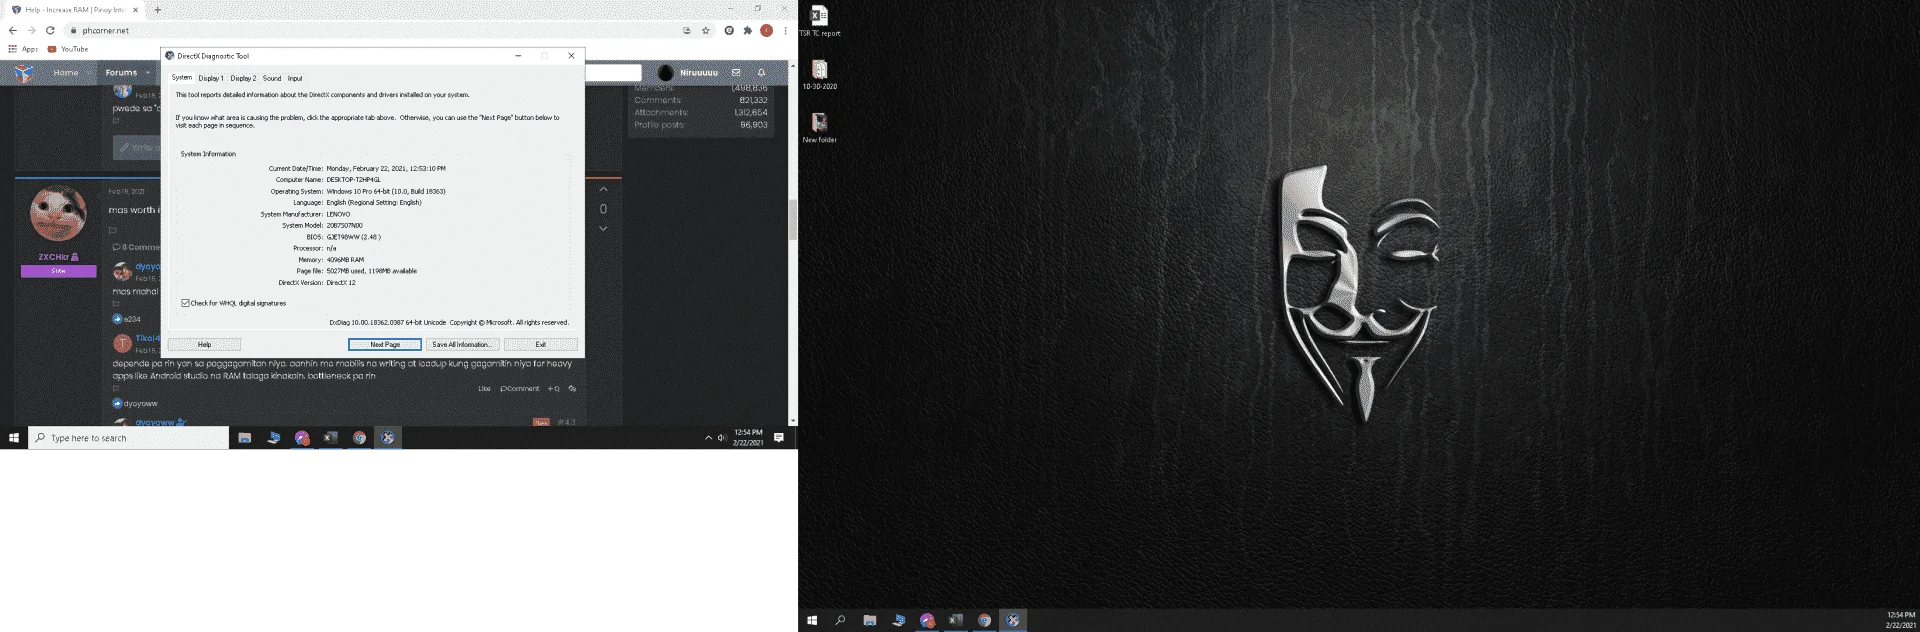This screenshot has height=632, width=1920.
Task: Open the Action Center notifications icon
Action: (x=779, y=438)
